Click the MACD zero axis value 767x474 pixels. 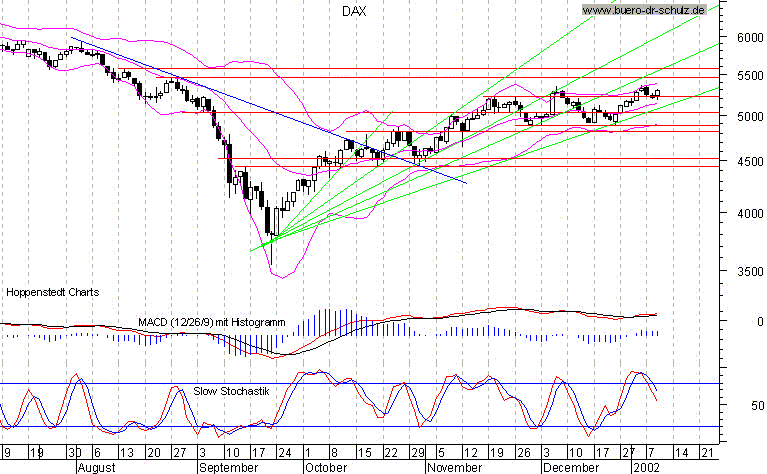click(760, 322)
